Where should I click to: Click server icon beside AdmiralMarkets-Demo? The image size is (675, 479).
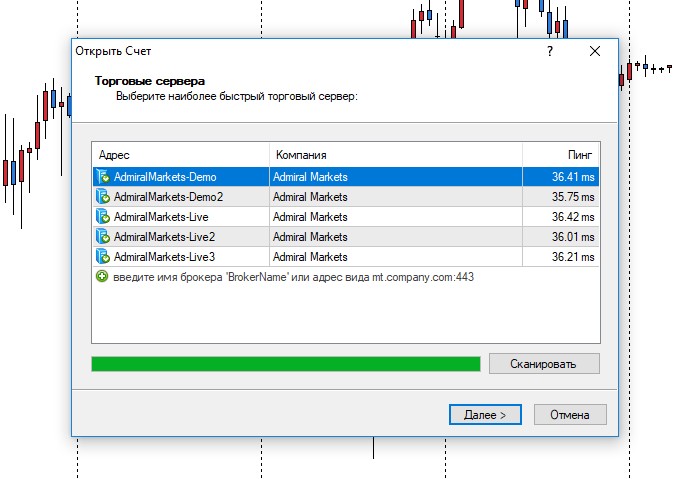pos(102,176)
